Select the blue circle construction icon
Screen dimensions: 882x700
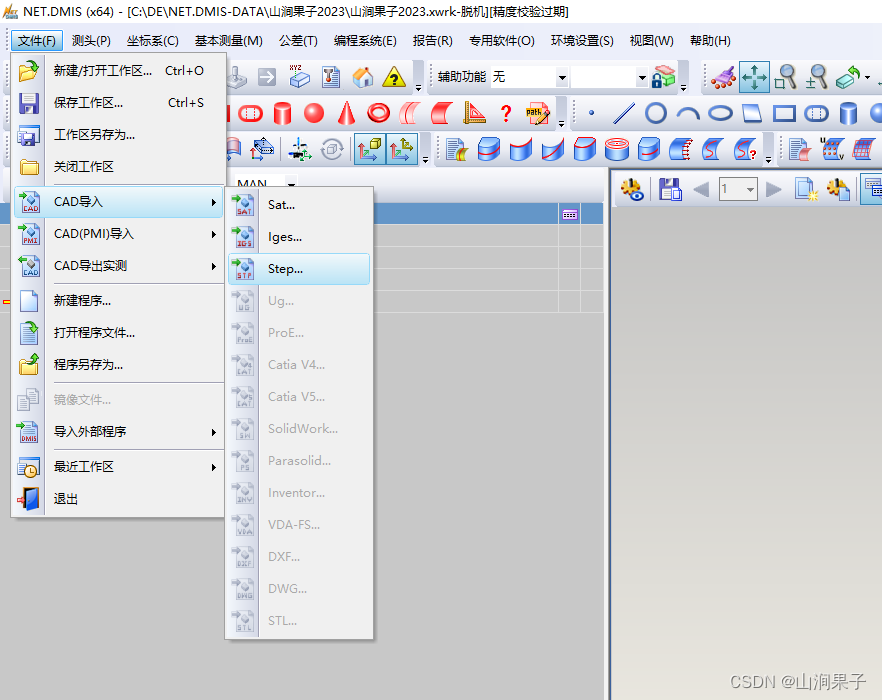[x=656, y=113]
